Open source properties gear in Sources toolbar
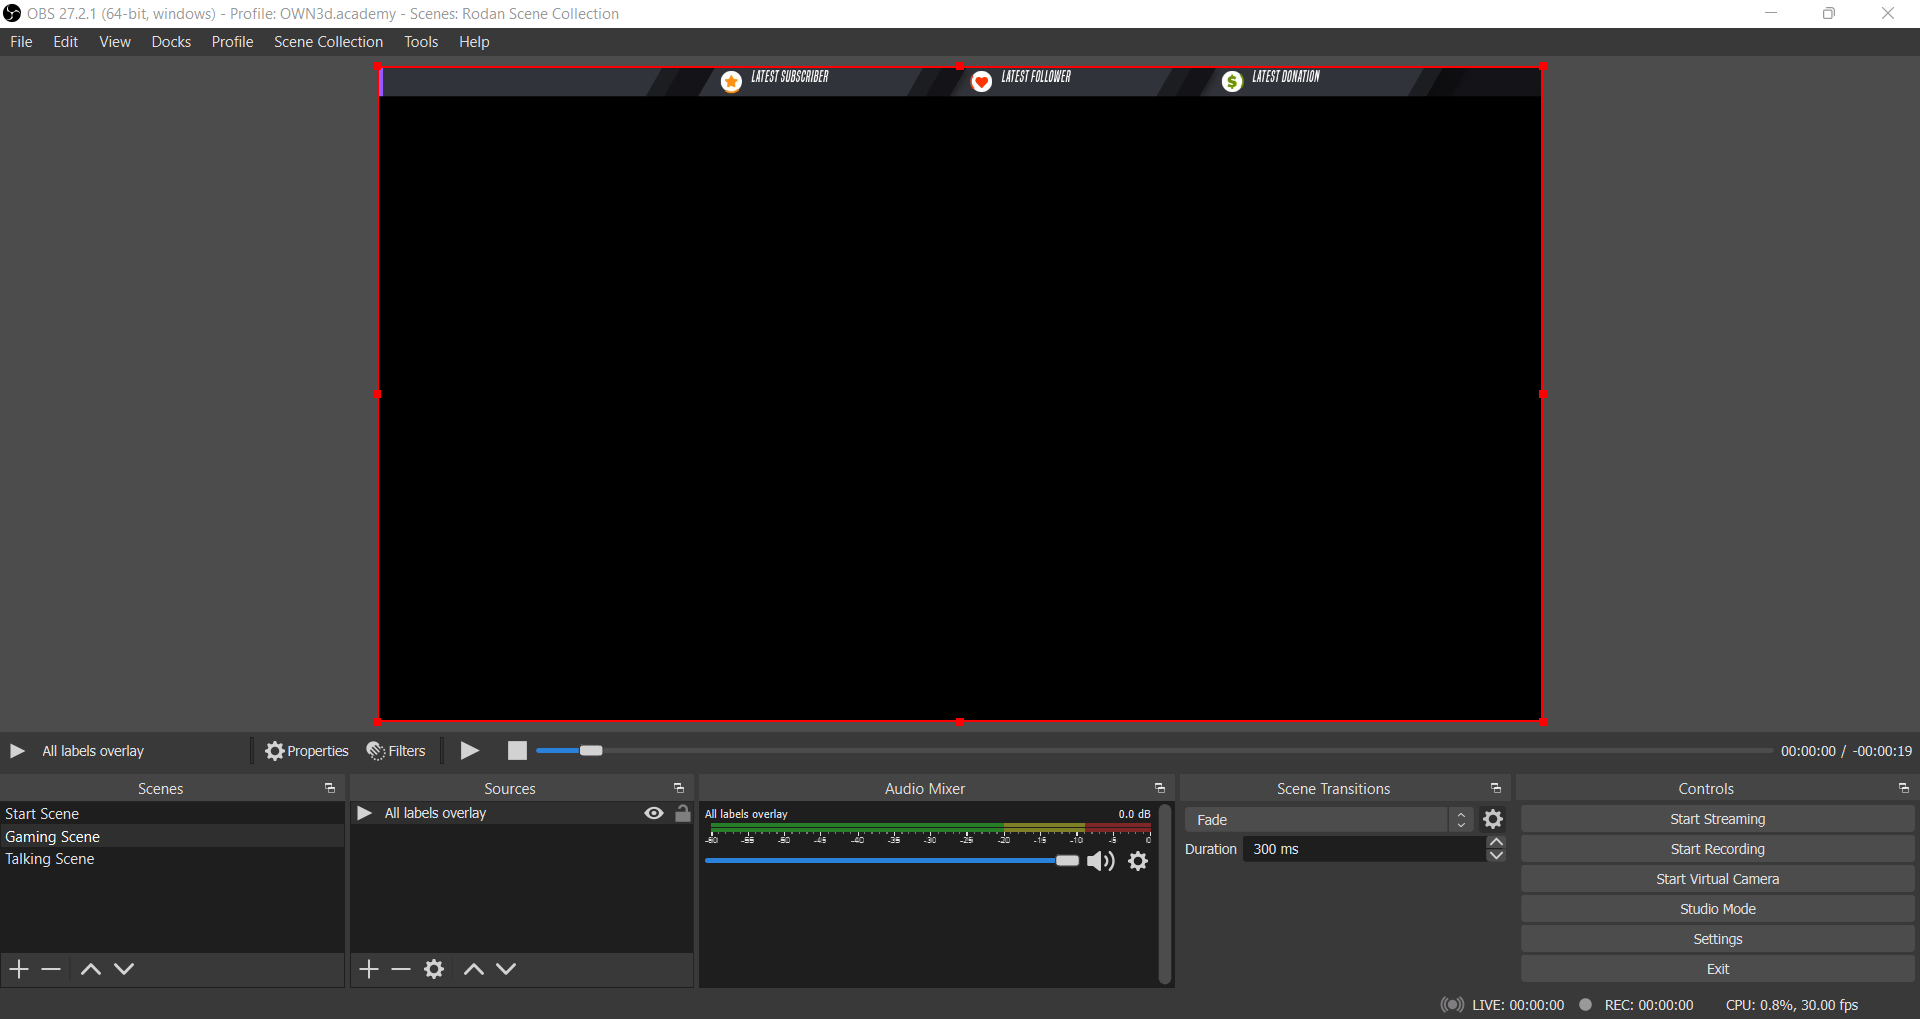1920x1019 pixels. tap(434, 969)
